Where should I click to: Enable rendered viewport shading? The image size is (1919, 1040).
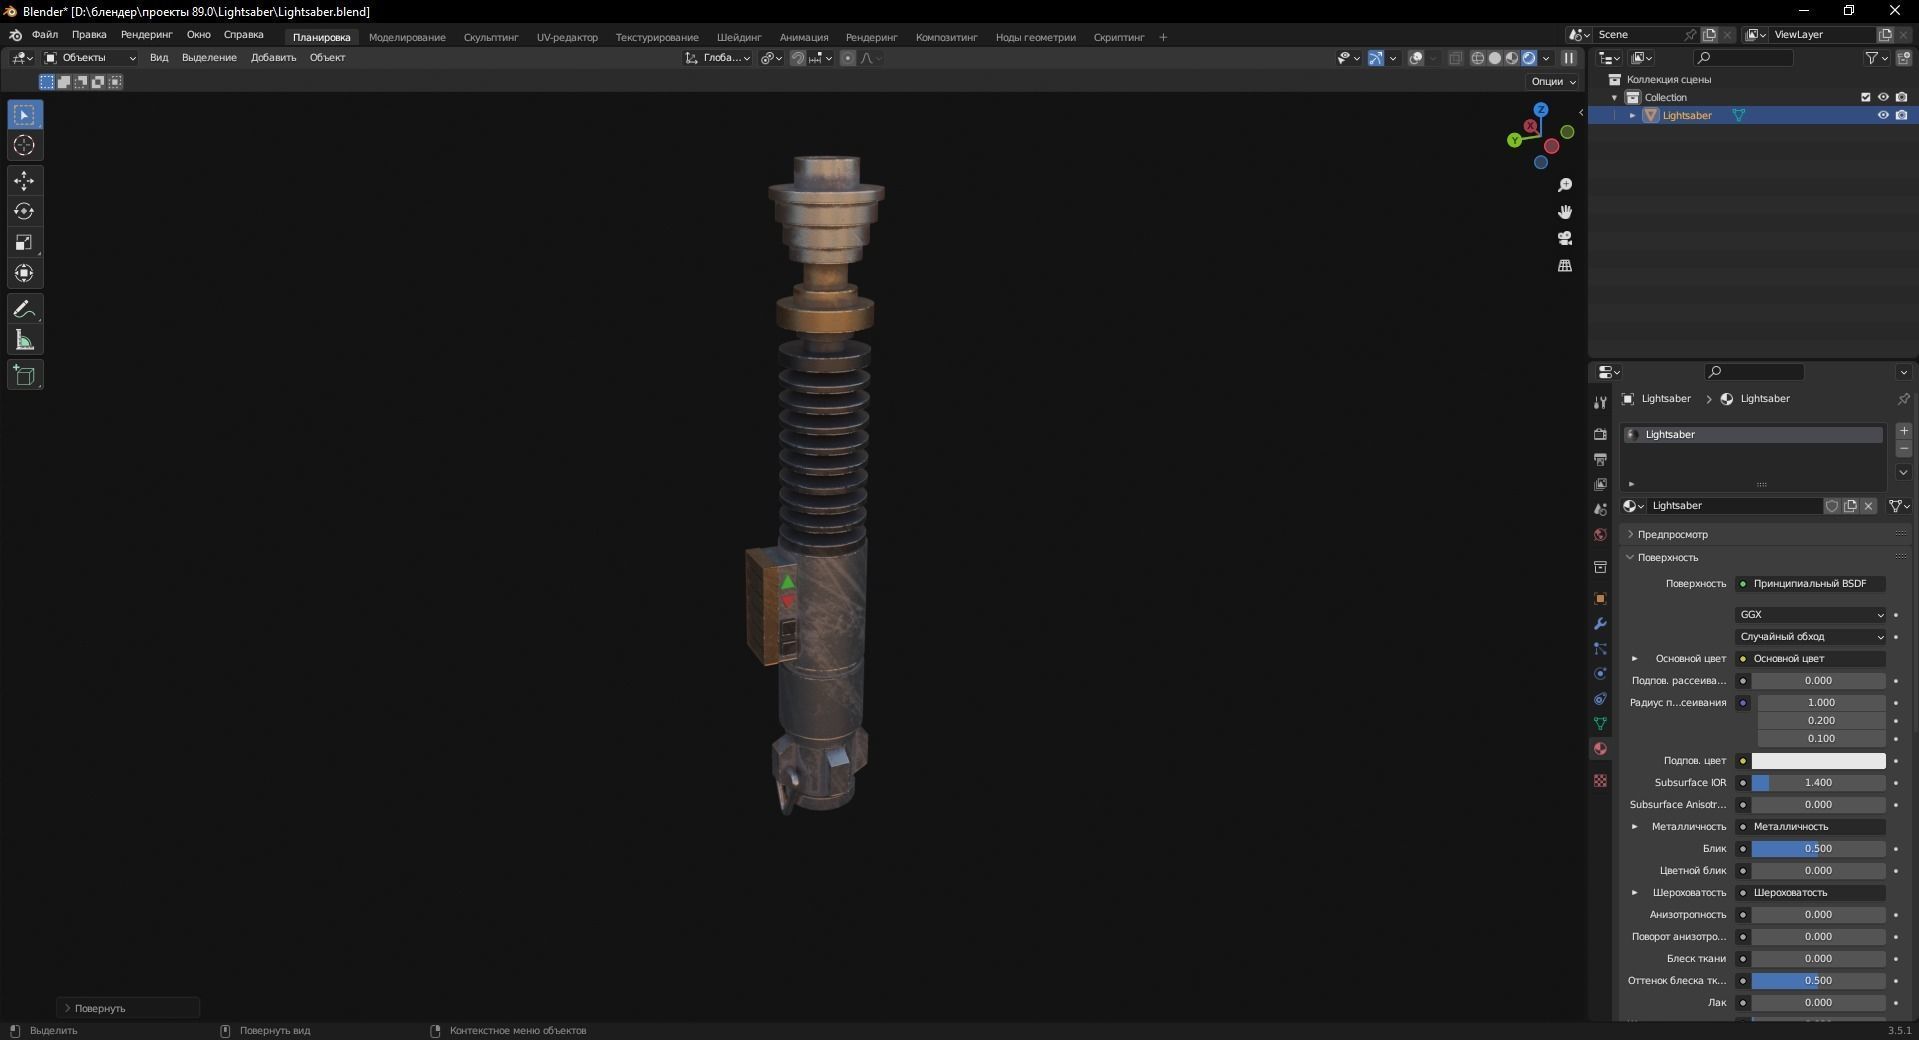pos(1529,58)
